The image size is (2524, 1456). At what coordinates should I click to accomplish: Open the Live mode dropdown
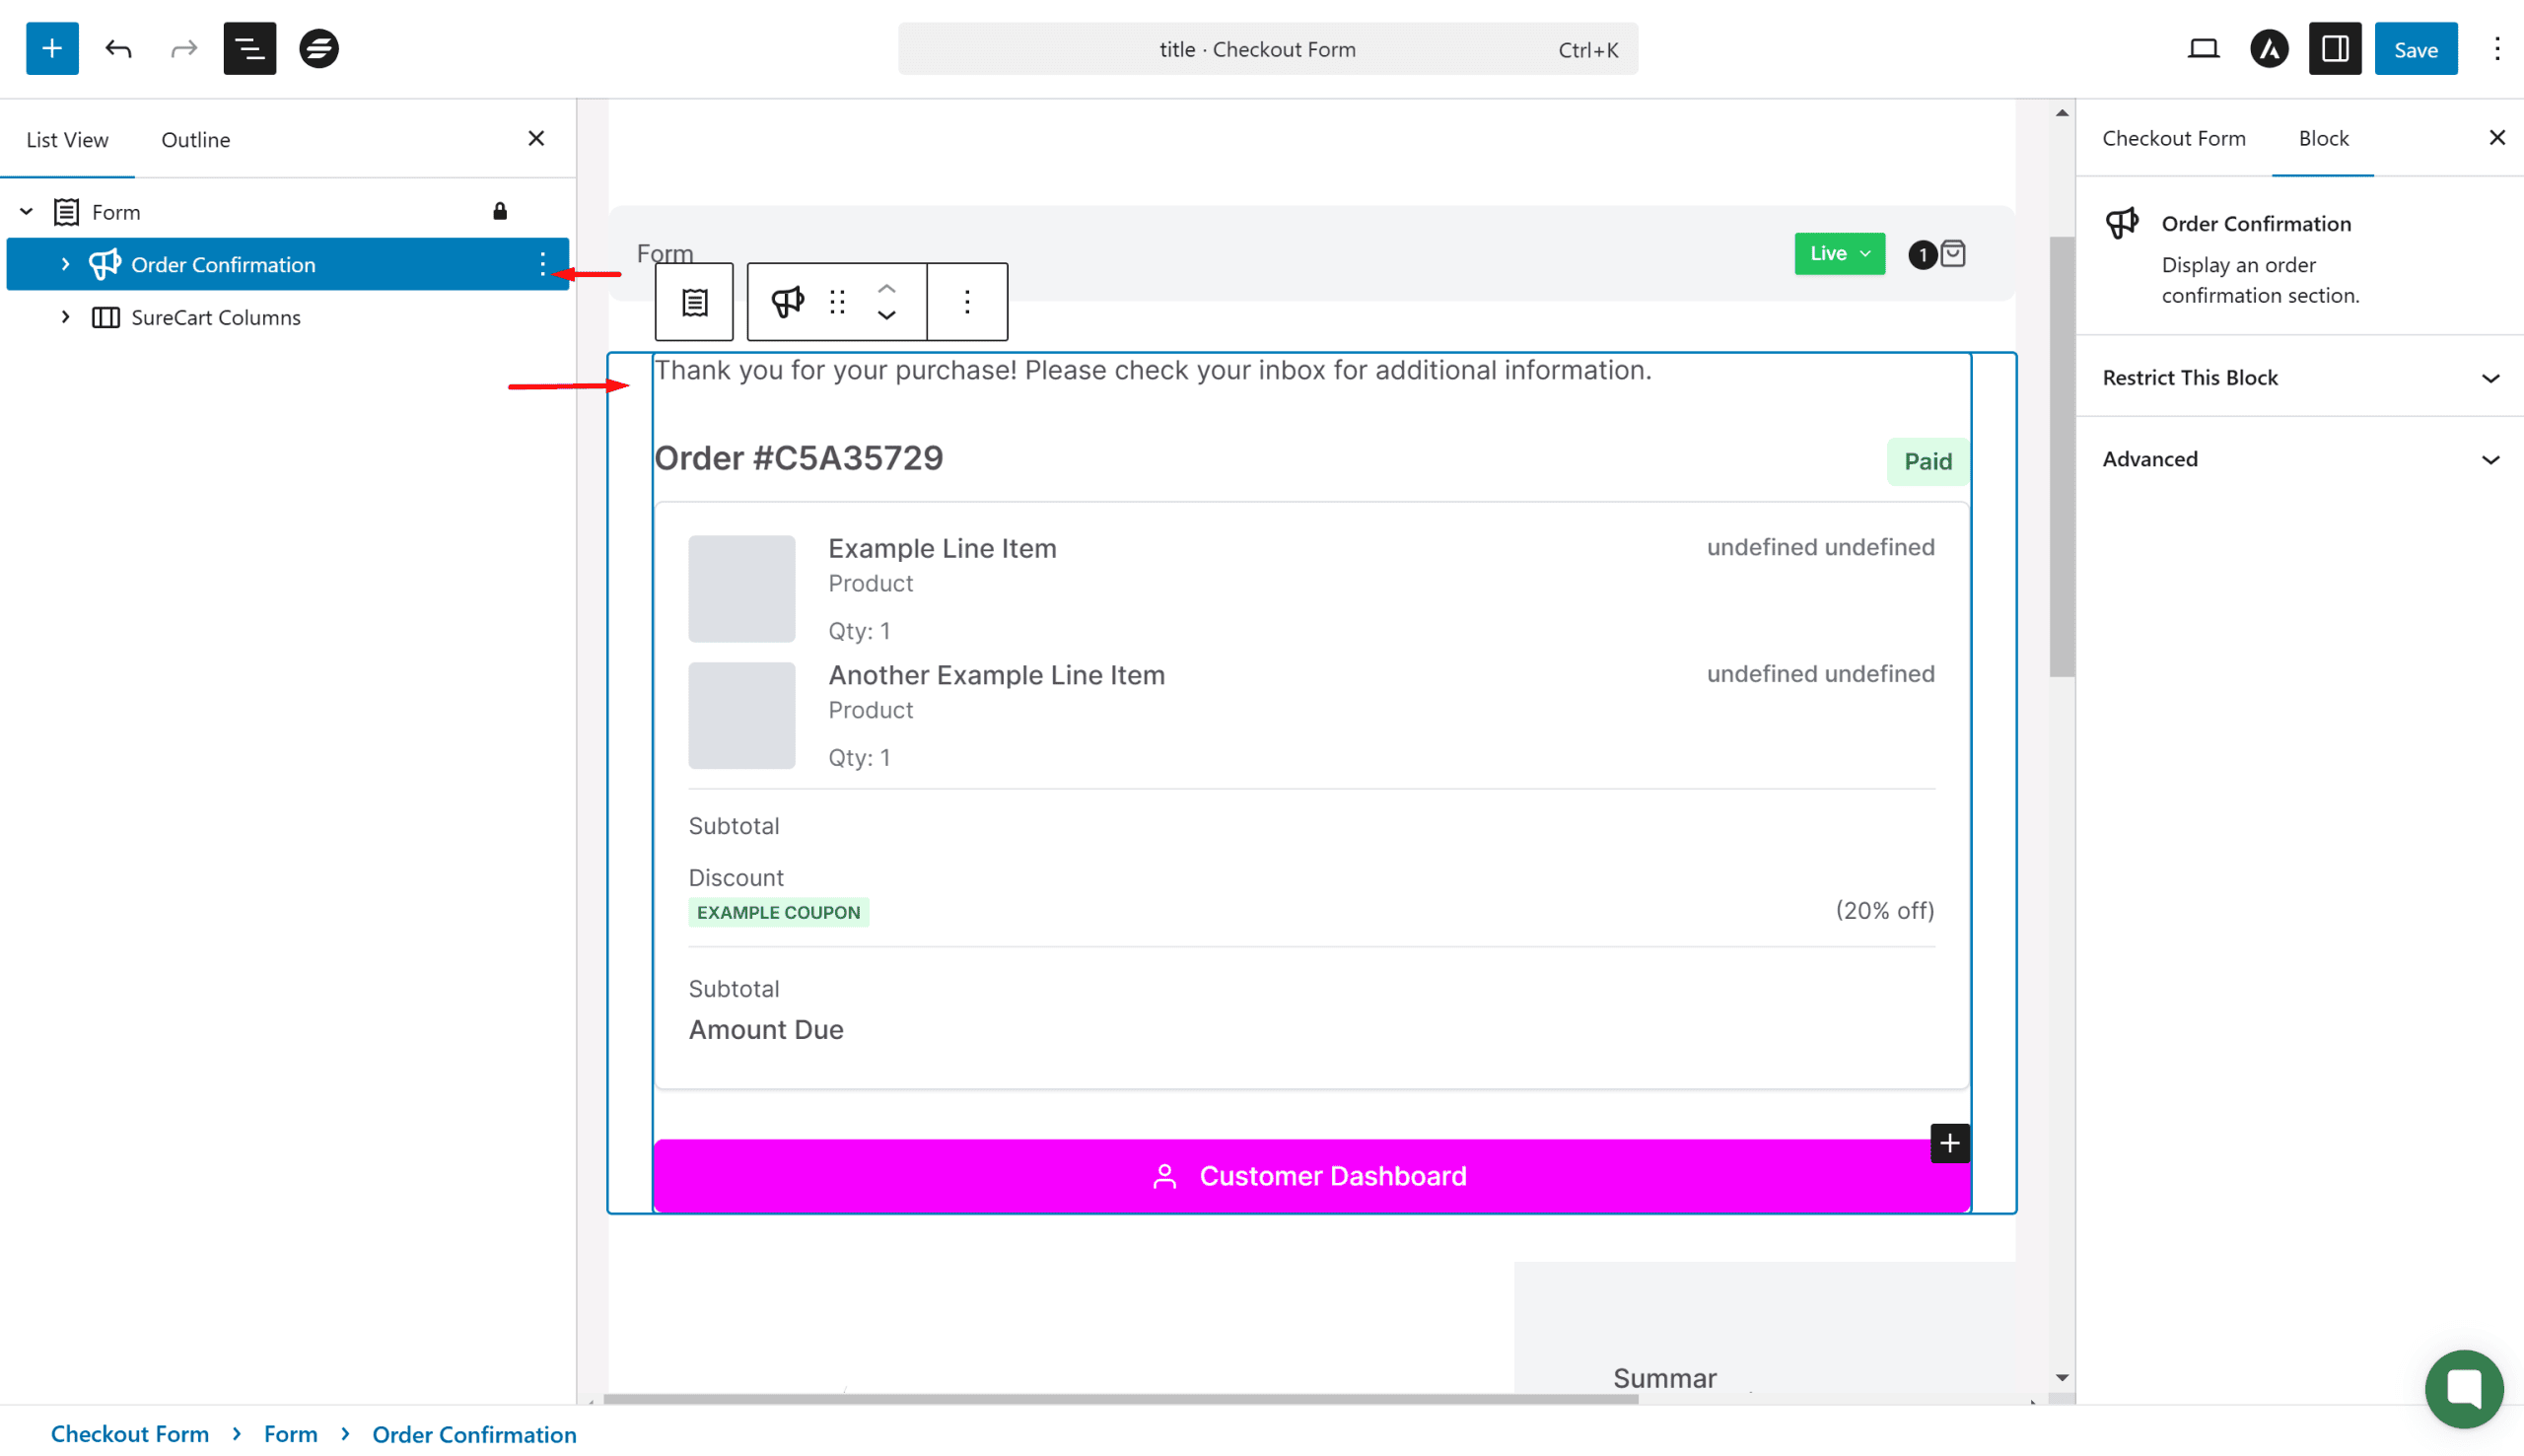pos(1838,254)
